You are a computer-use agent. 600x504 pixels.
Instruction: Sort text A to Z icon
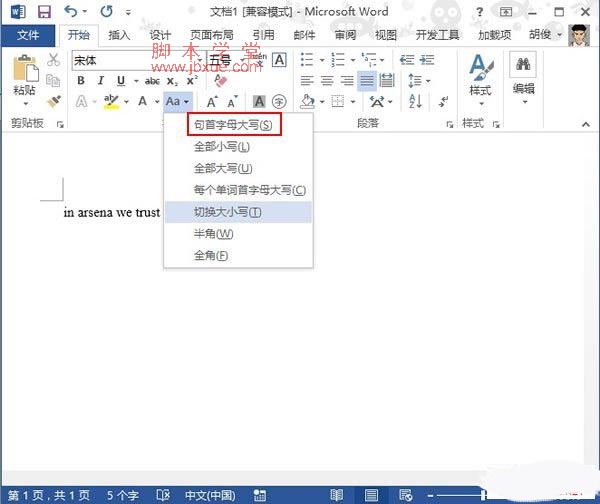click(x=416, y=101)
